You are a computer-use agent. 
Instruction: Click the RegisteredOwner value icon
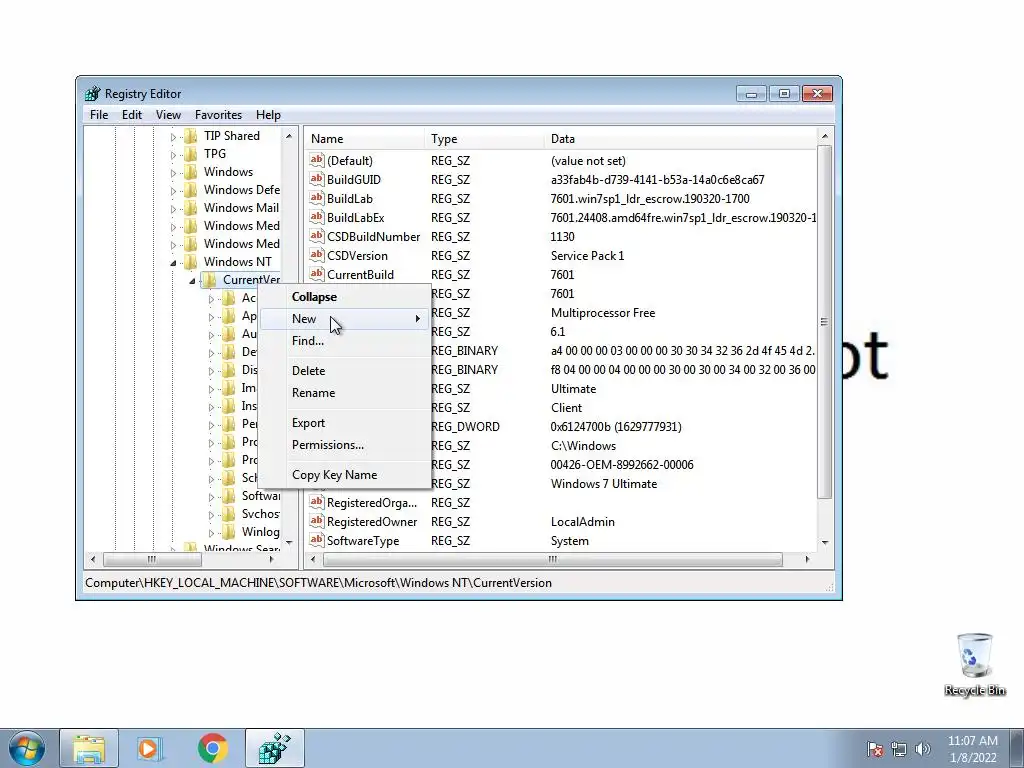317,521
